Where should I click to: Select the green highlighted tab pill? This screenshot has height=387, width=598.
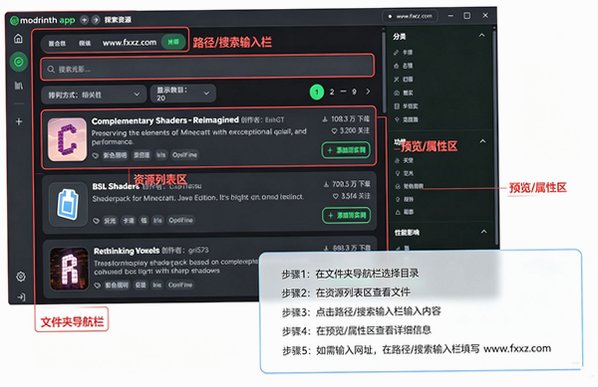click(x=173, y=42)
